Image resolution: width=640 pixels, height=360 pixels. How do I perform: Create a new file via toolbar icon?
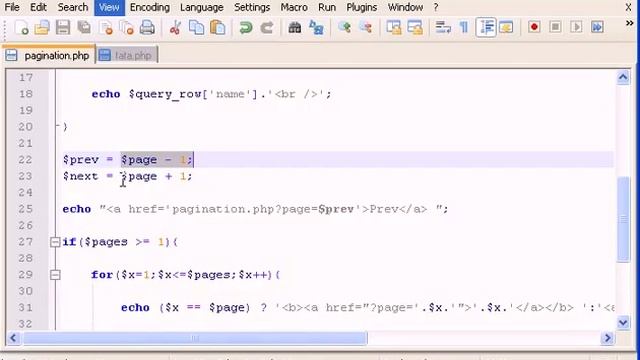pos(21,28)
